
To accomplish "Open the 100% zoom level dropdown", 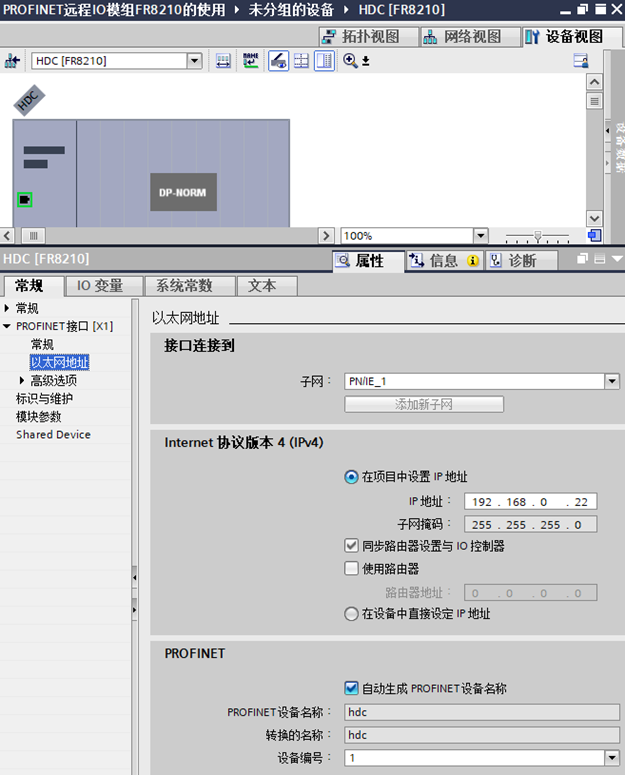I will (x=480, y=236).
